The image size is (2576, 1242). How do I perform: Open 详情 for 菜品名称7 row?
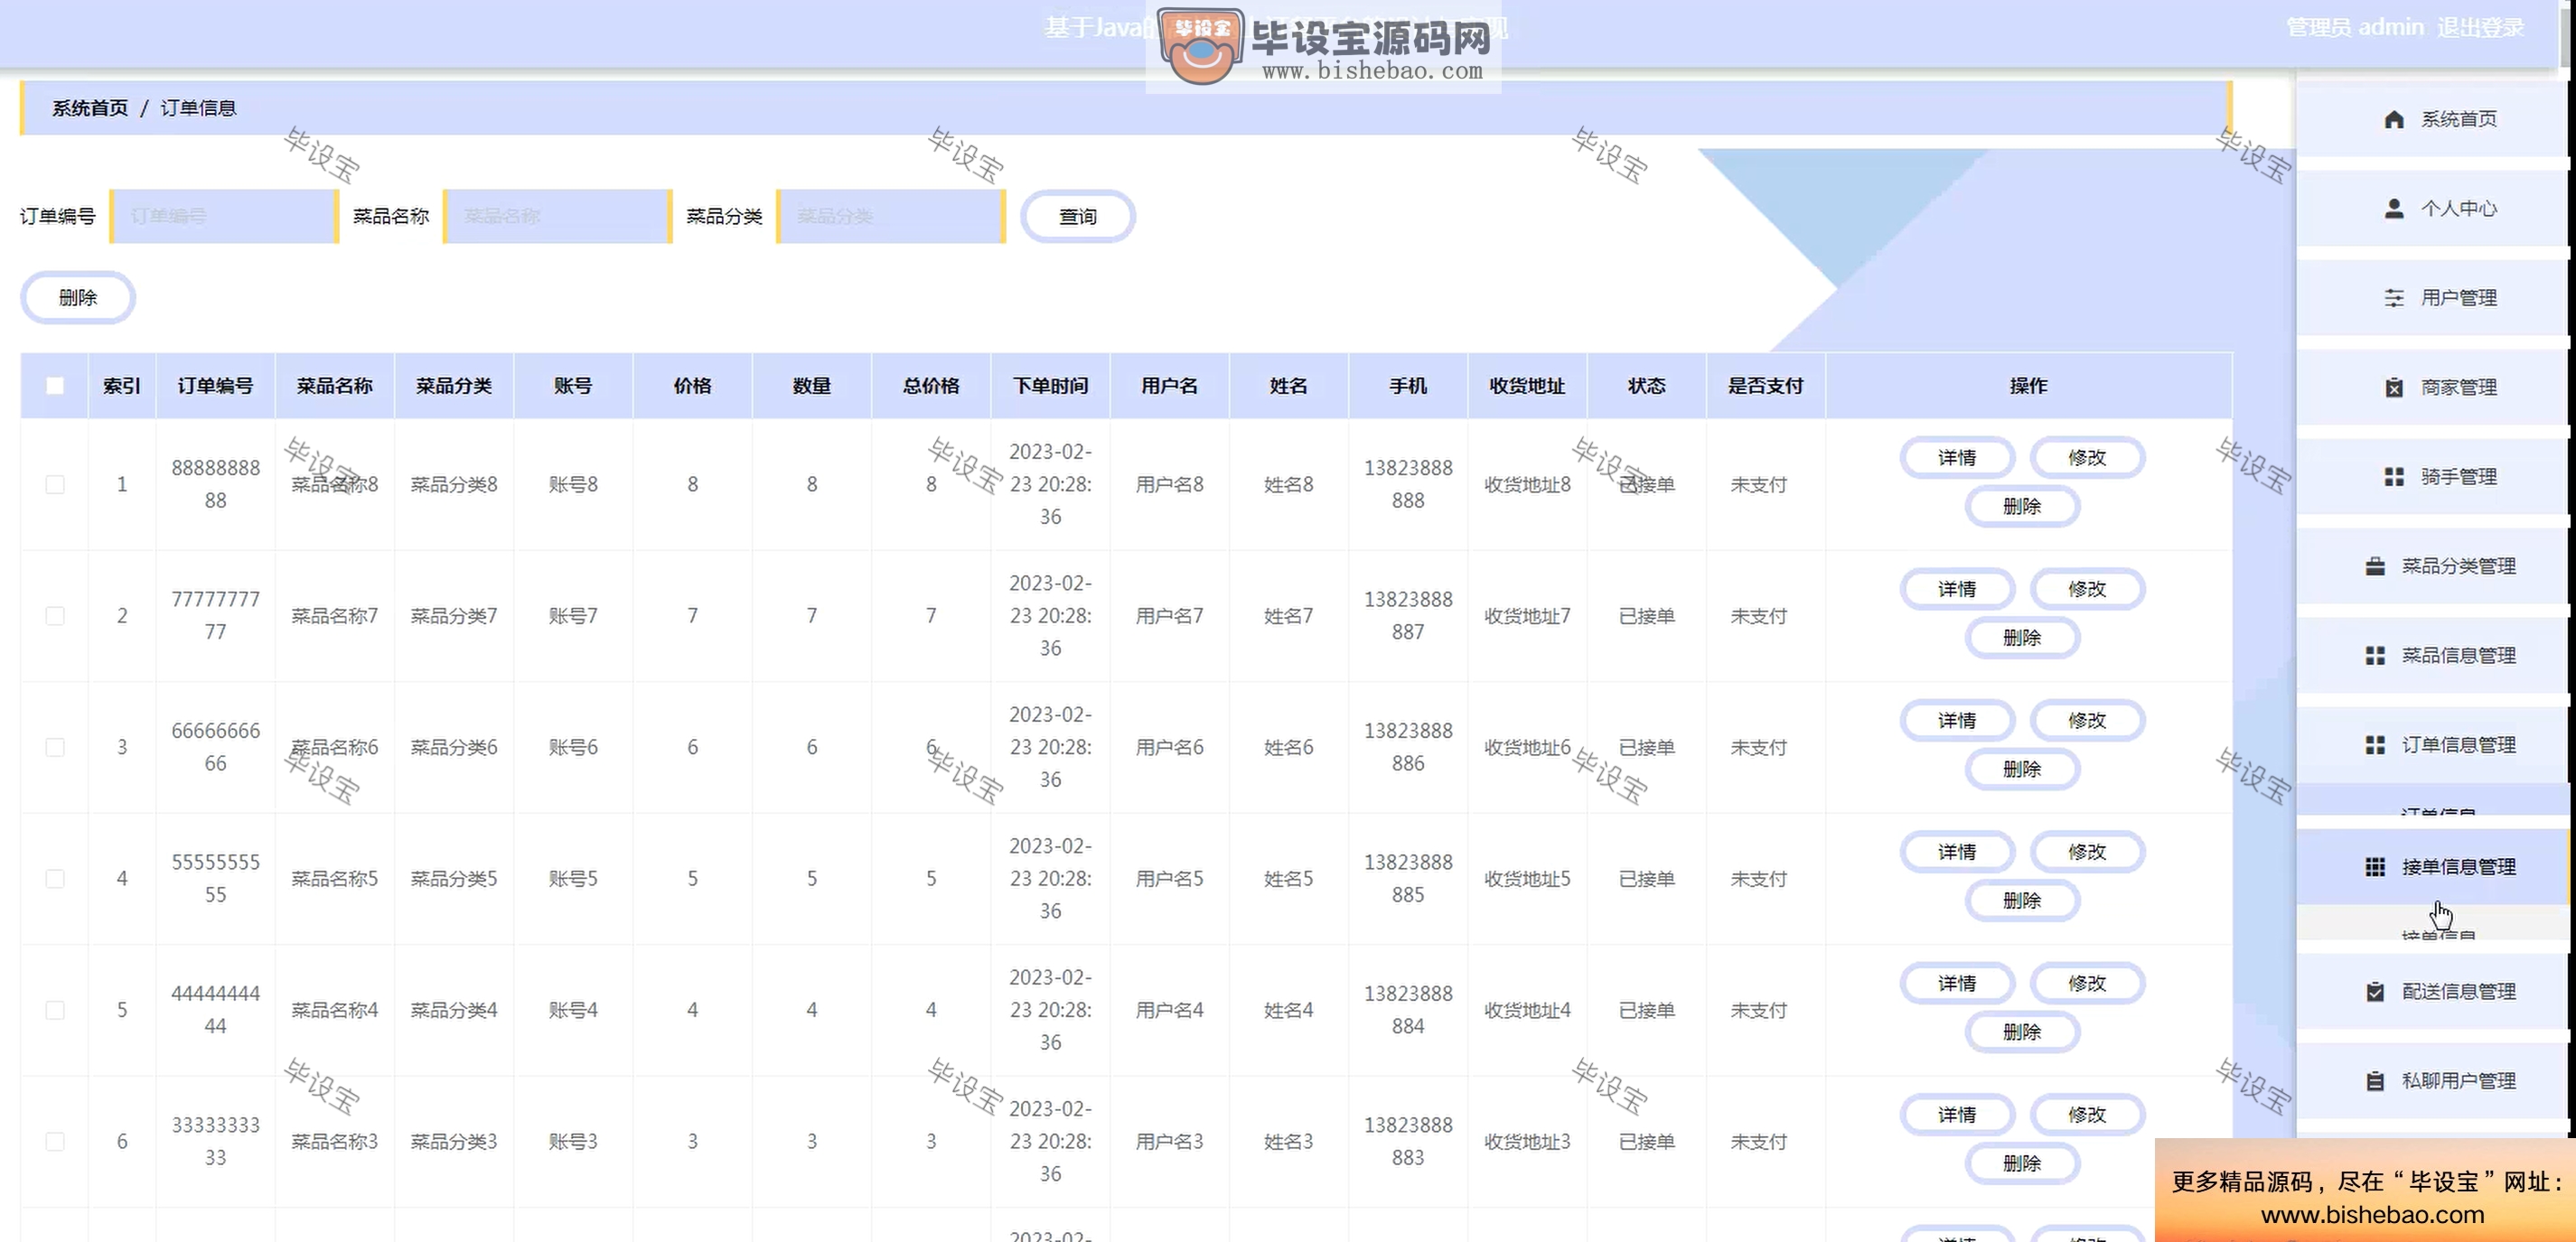[1957, 589]
